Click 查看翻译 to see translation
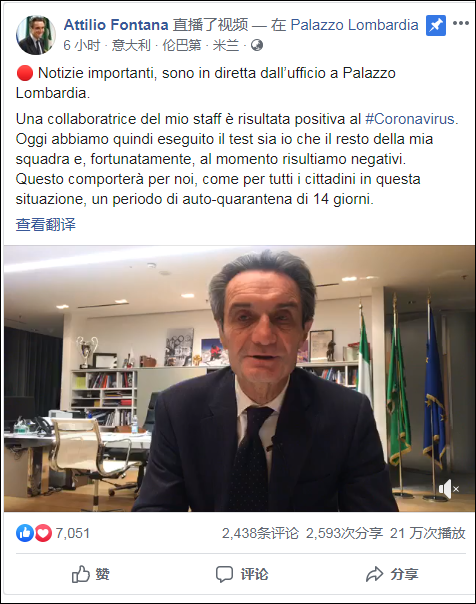 pos(45,224)
